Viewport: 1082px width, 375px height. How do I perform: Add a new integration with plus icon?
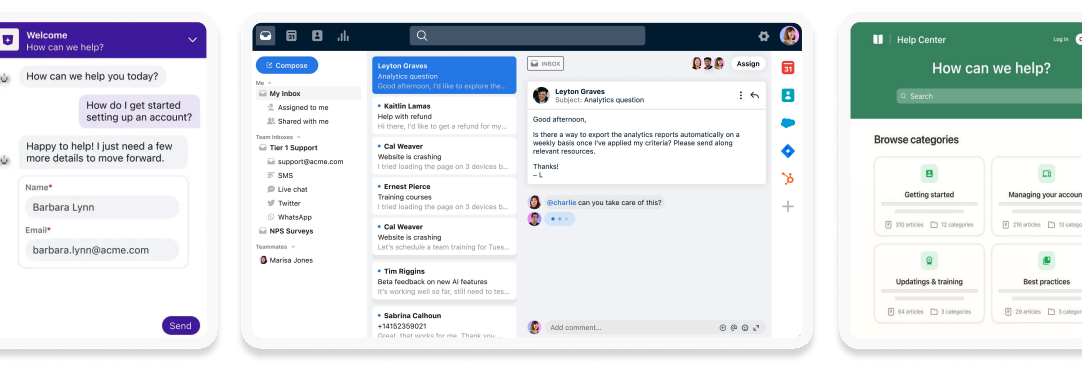[x=787, y=206]
